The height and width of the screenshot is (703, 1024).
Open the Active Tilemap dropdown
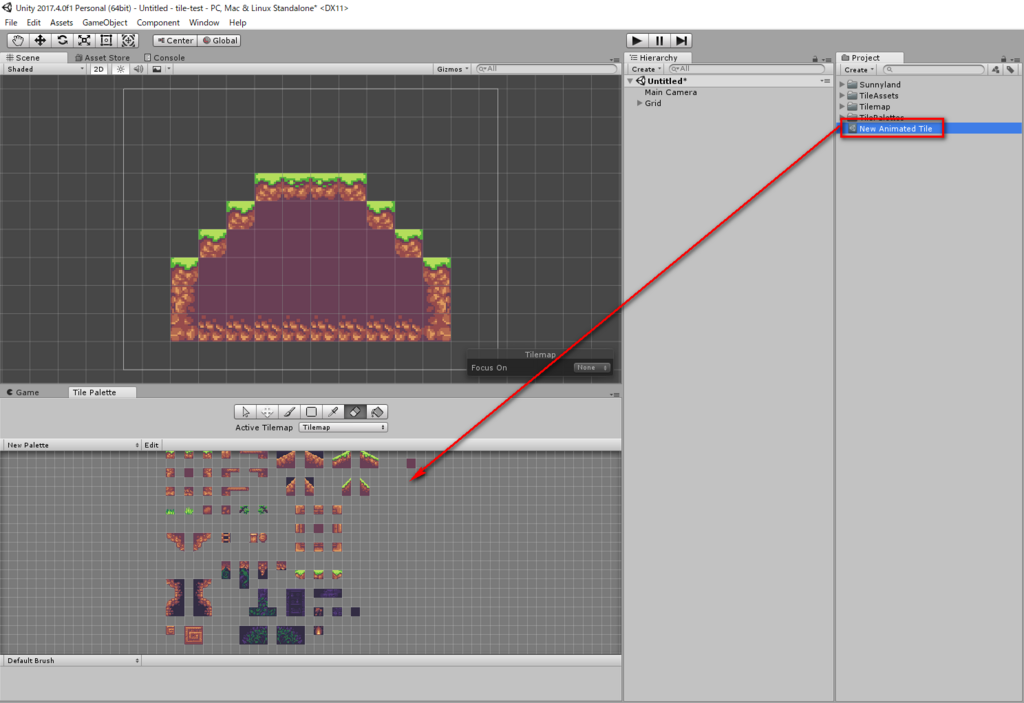pyautogui.click(x=343, y=427)
